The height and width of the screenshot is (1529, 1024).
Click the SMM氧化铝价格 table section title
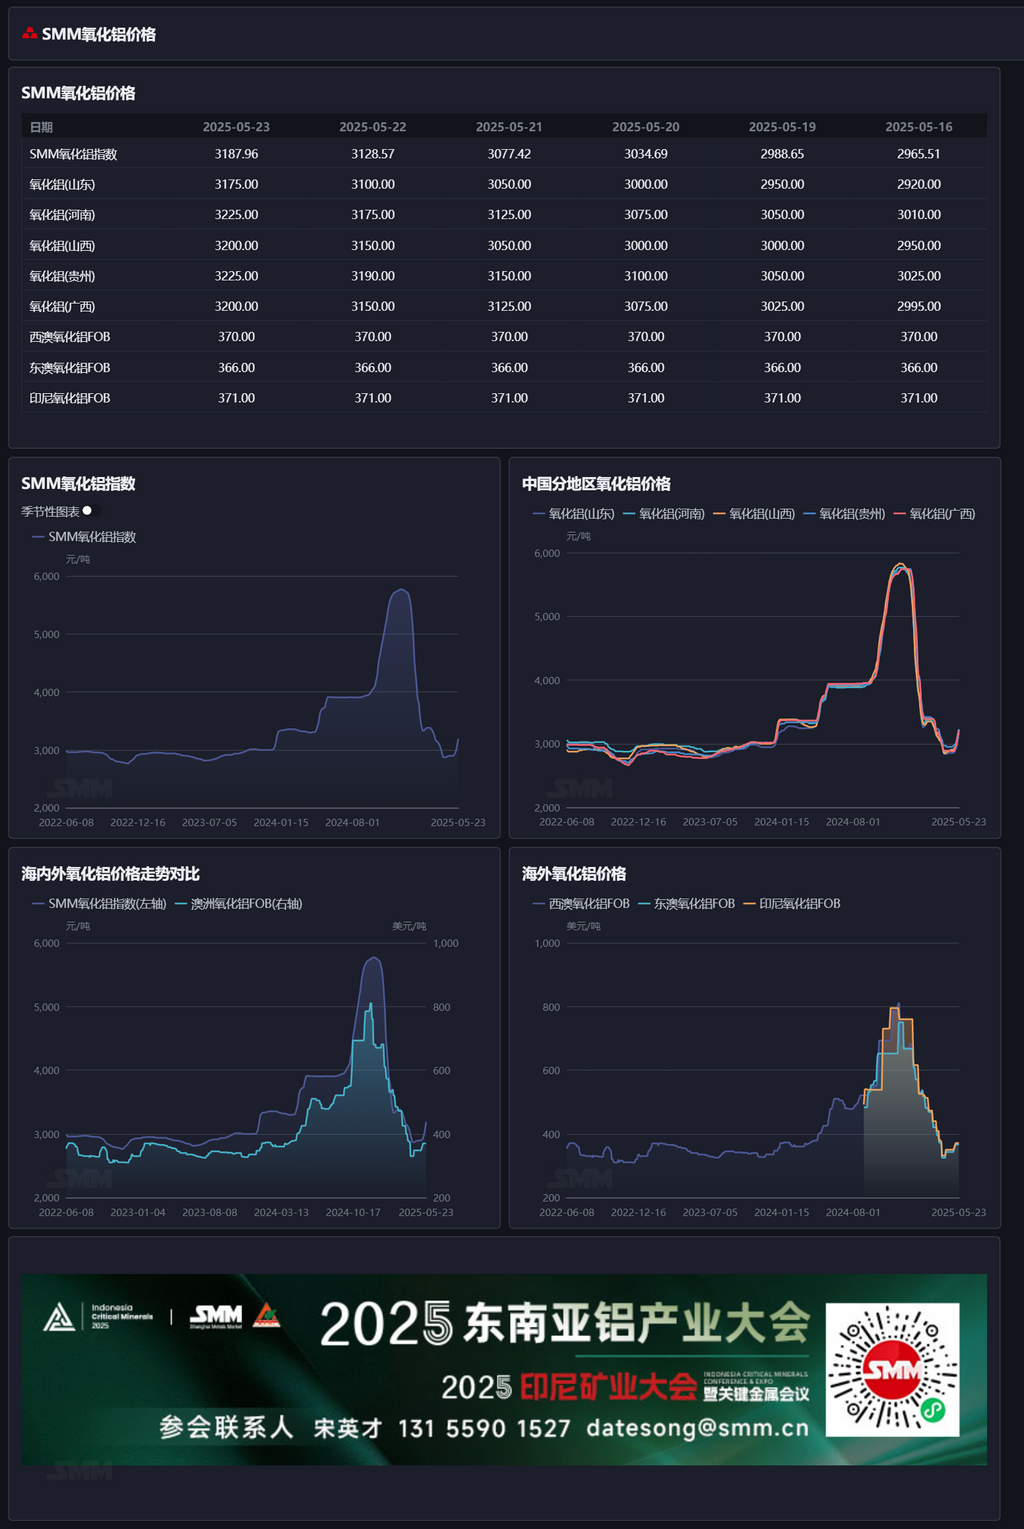tap(78, 93)
